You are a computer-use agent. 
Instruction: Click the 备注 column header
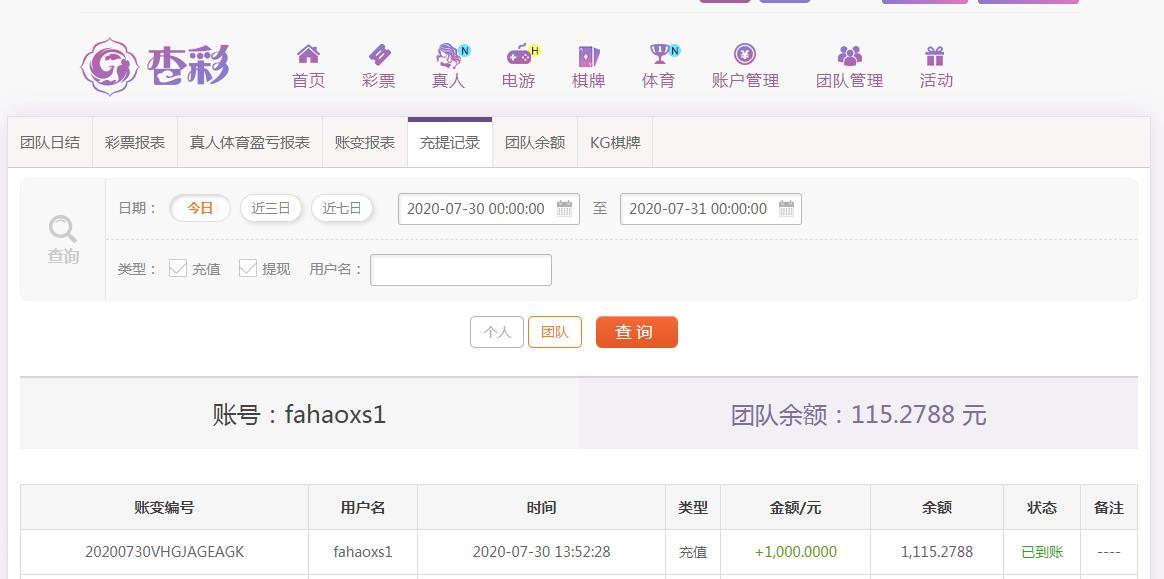(x=1109, y=508)
